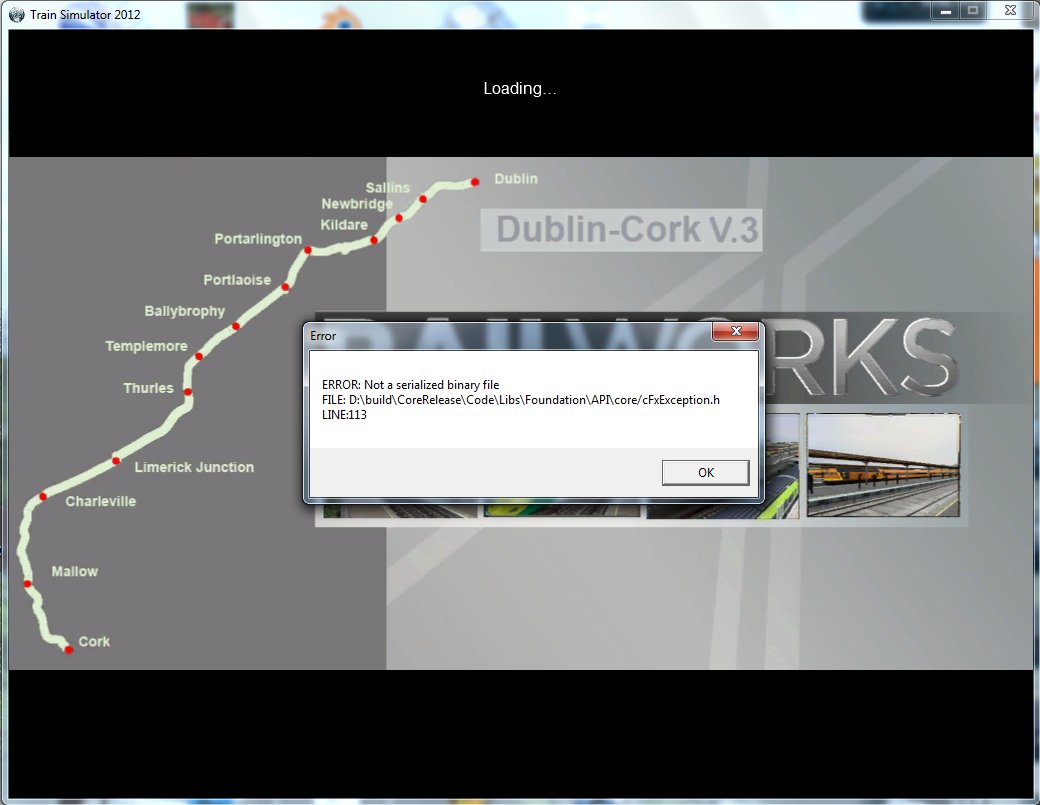Click the Dublin station marker on the map
Viewport: 1040px width, 805px height.
pyautogui.click(x=475, y=182)
